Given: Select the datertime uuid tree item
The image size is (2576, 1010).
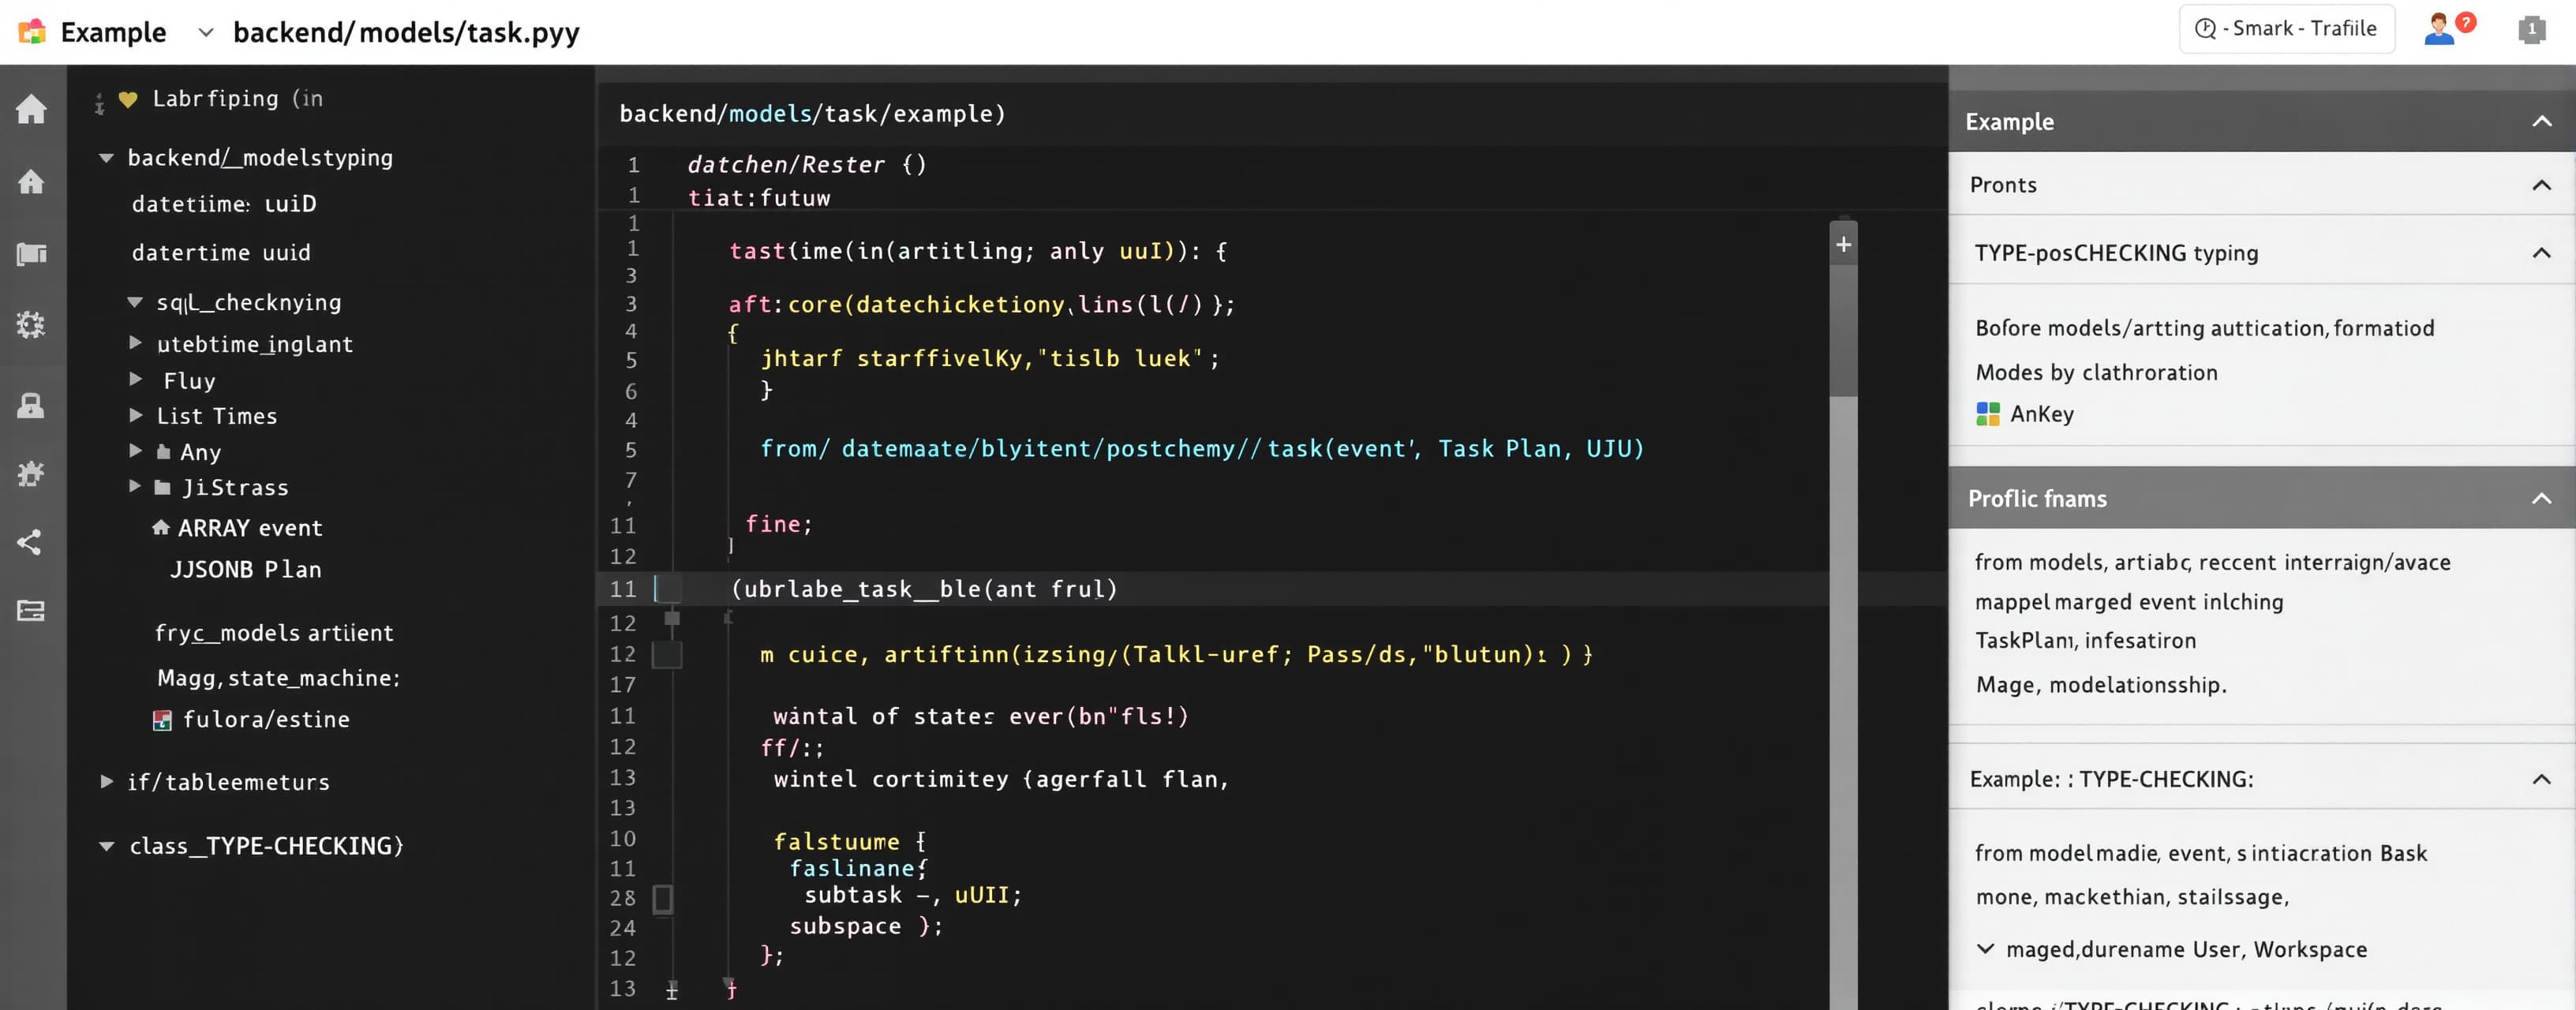Looking at the screenshot, I should pyautogui.click(x=221, y=253).
